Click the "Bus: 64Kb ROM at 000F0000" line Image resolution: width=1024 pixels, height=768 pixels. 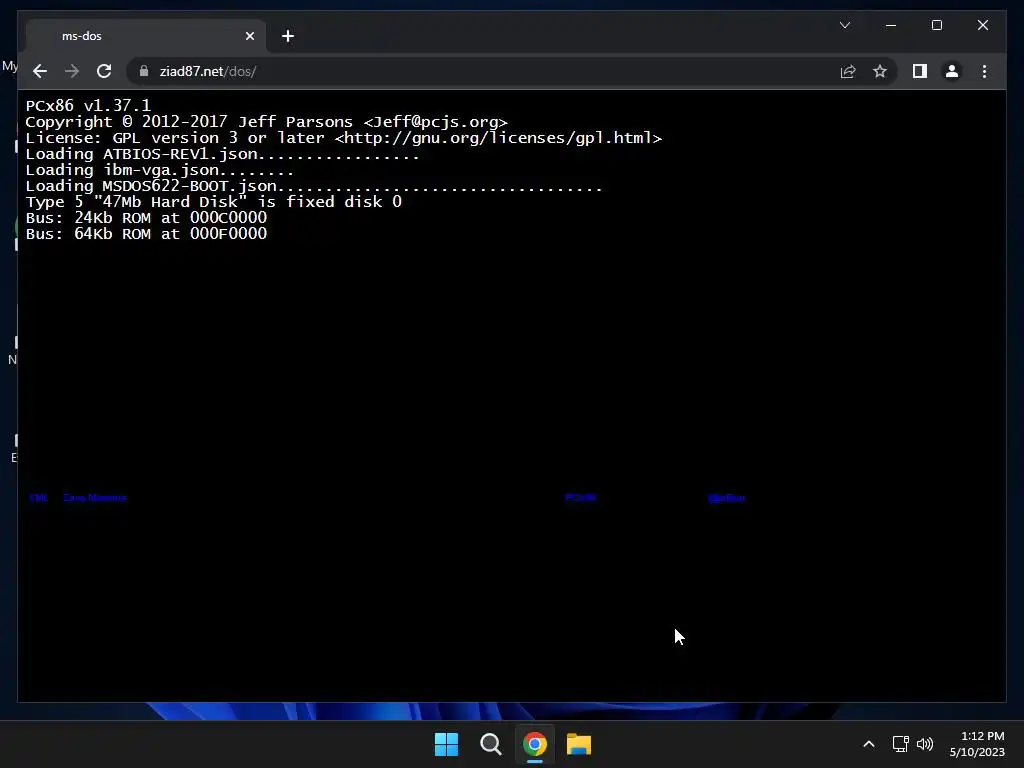pos(146,234)
